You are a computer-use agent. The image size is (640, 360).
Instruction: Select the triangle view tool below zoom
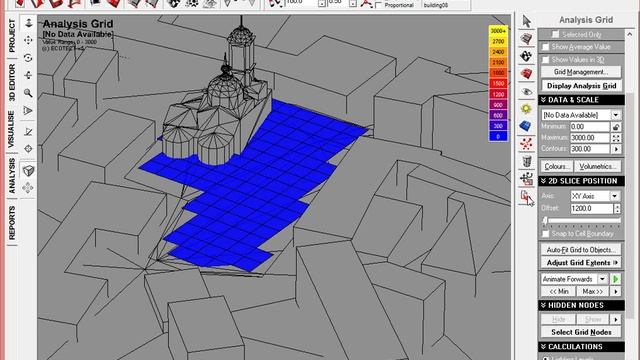[x=28, y=111]
